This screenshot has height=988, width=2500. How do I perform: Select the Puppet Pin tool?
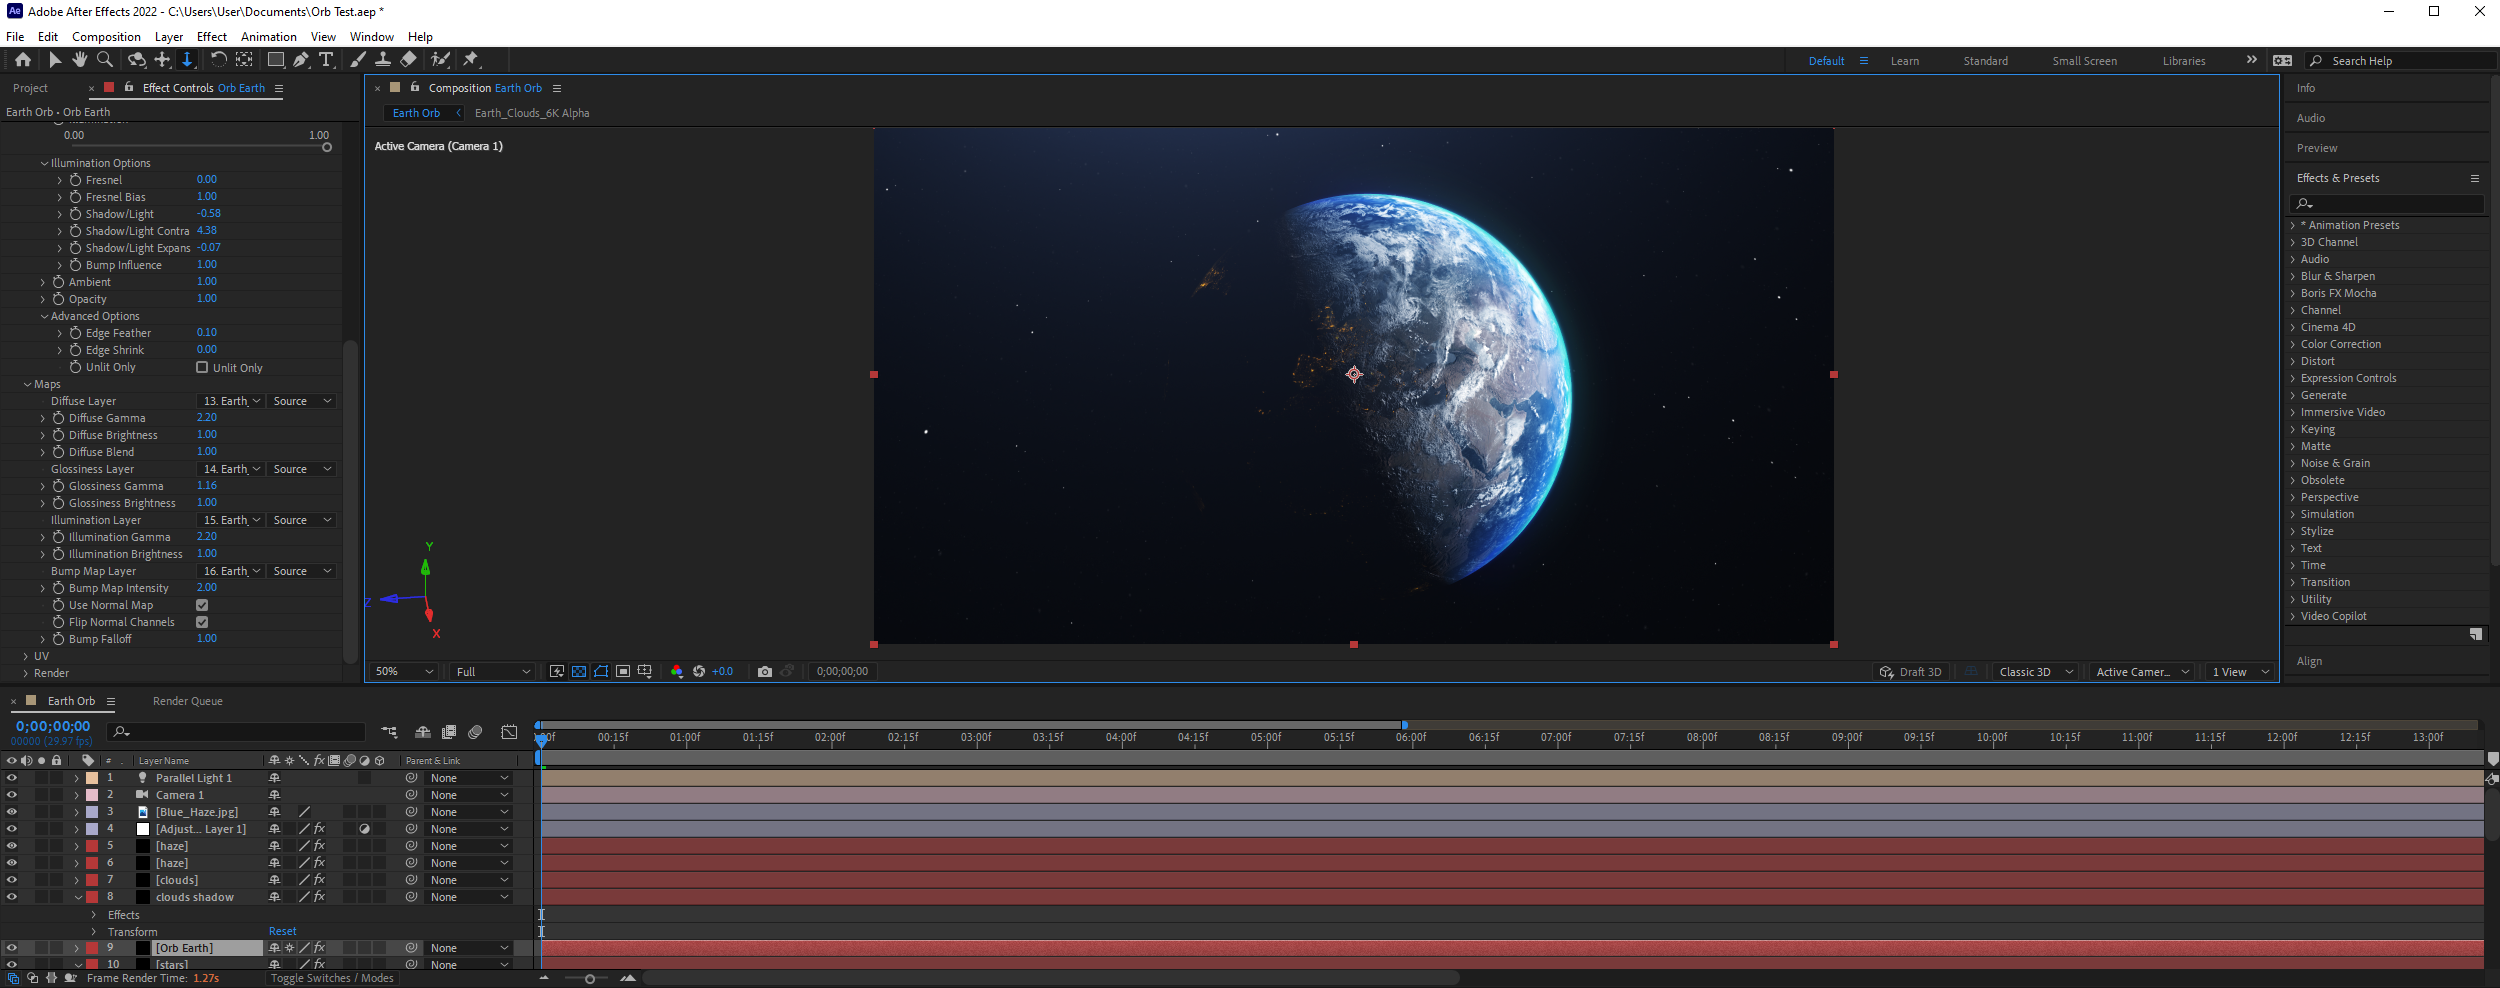coord(471,60)
